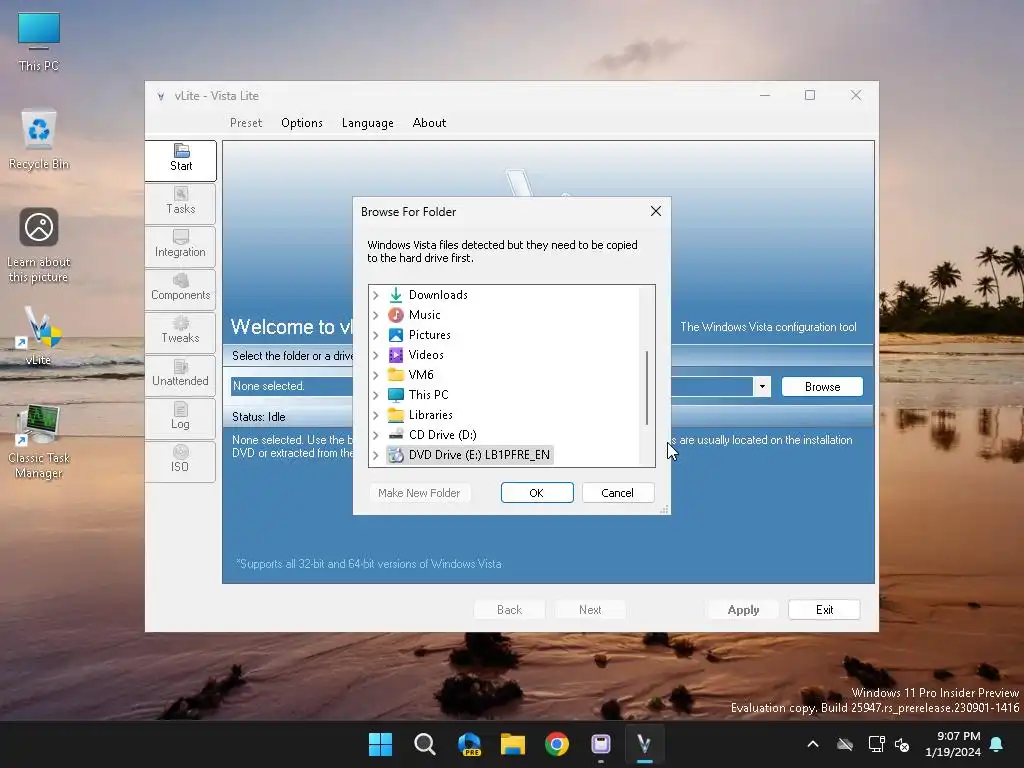The image size is (1024, 768).
Task: Open the Tasks section in sidebar
Action: coord(181,202)
